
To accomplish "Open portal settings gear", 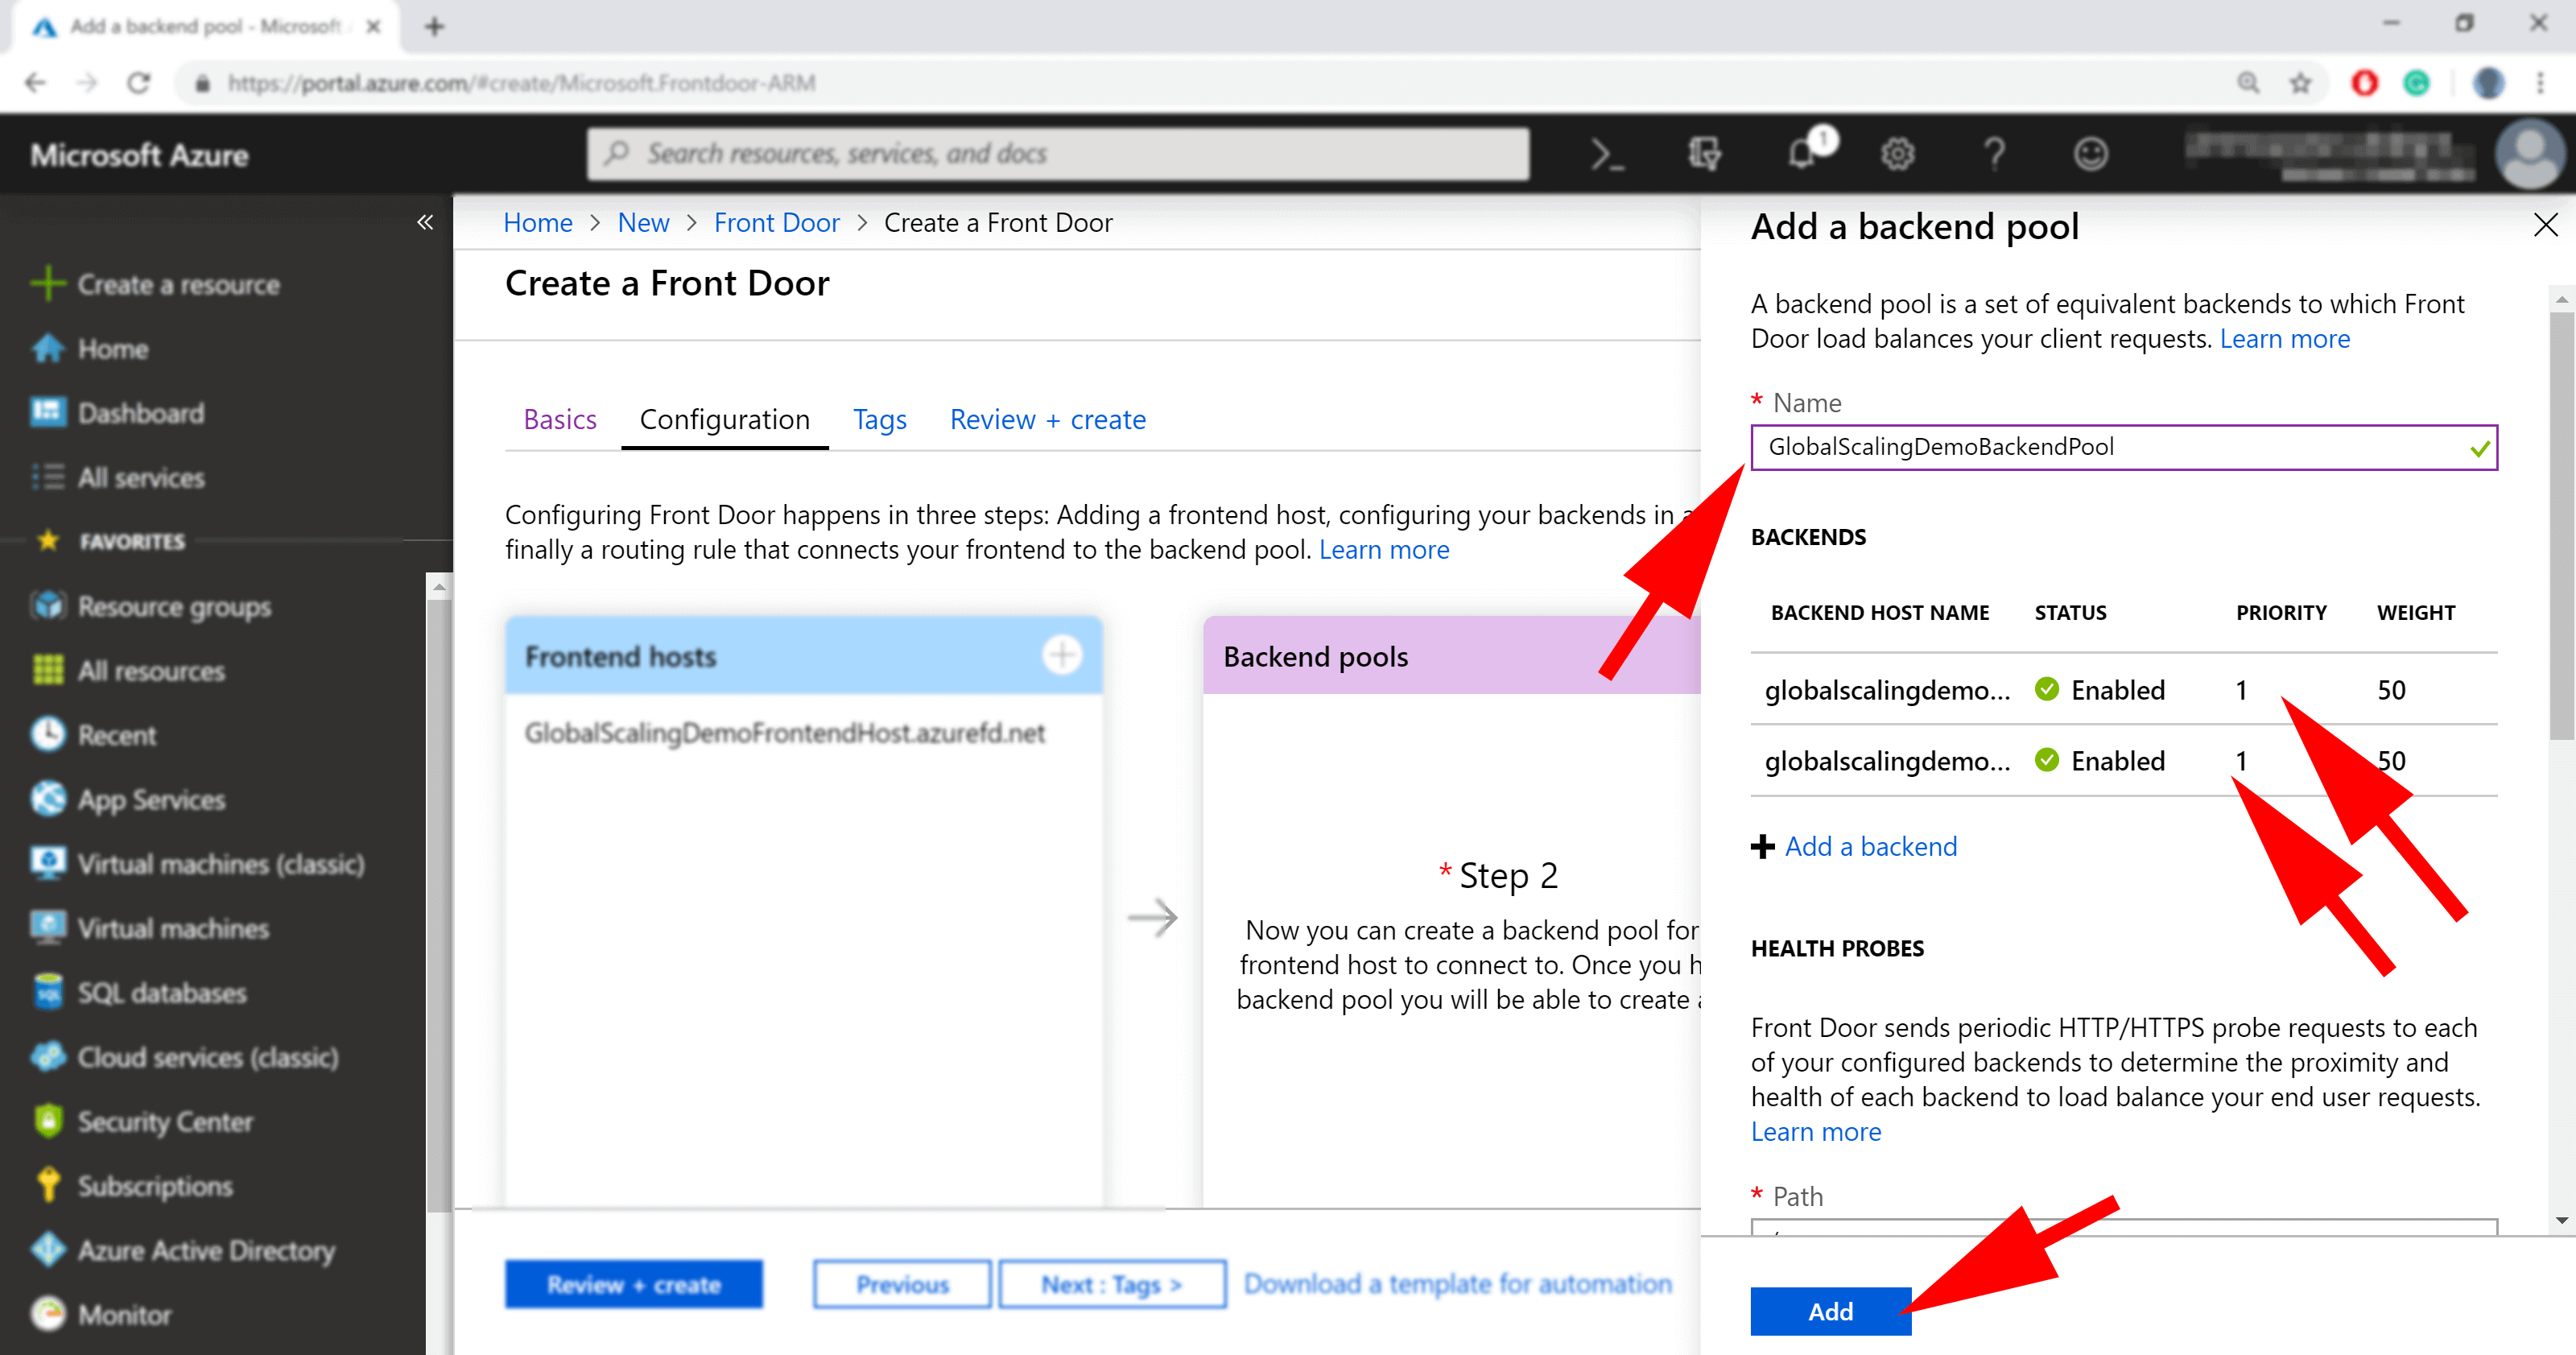I will 1897,154.
